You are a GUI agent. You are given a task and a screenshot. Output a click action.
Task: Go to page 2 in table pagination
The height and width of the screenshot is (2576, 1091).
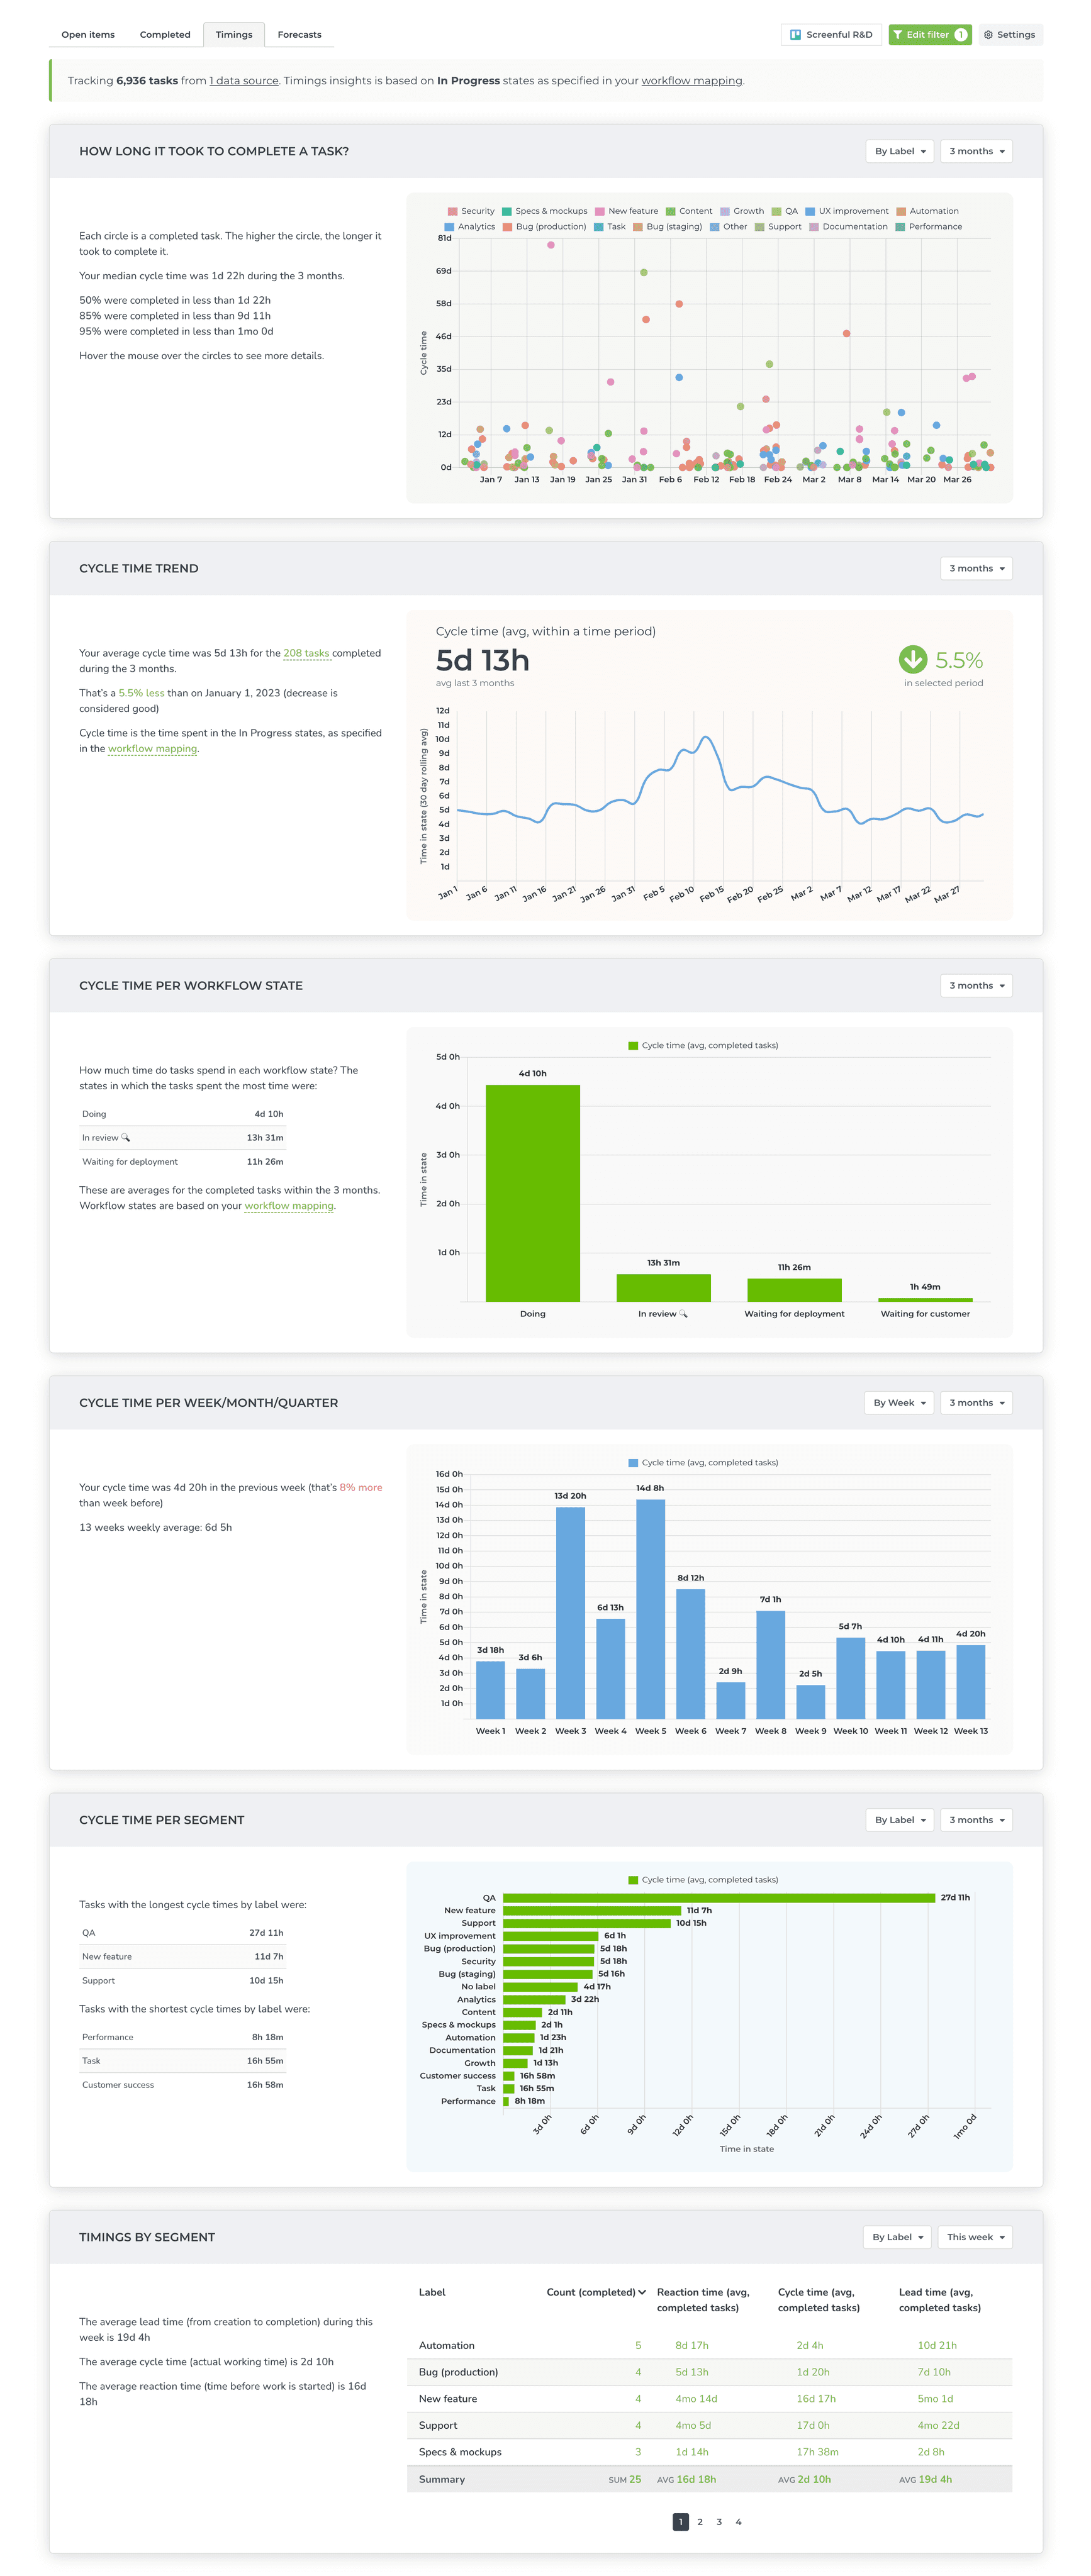point(700,2522)
